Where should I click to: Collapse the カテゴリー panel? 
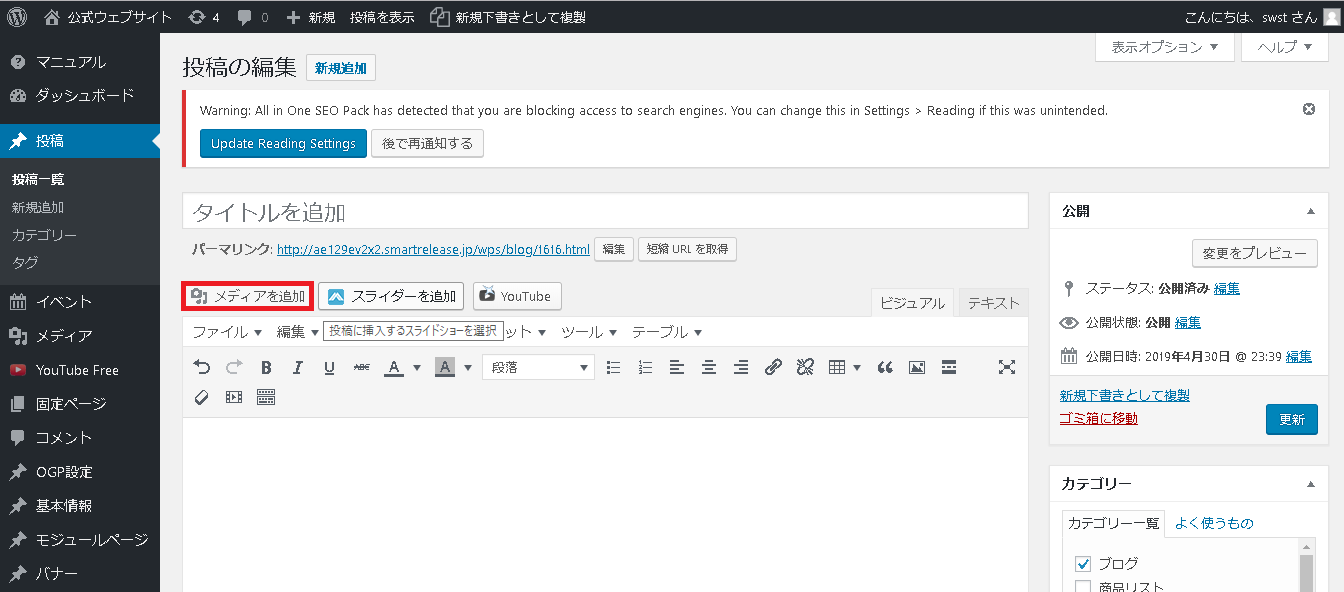click(1310, 483)
